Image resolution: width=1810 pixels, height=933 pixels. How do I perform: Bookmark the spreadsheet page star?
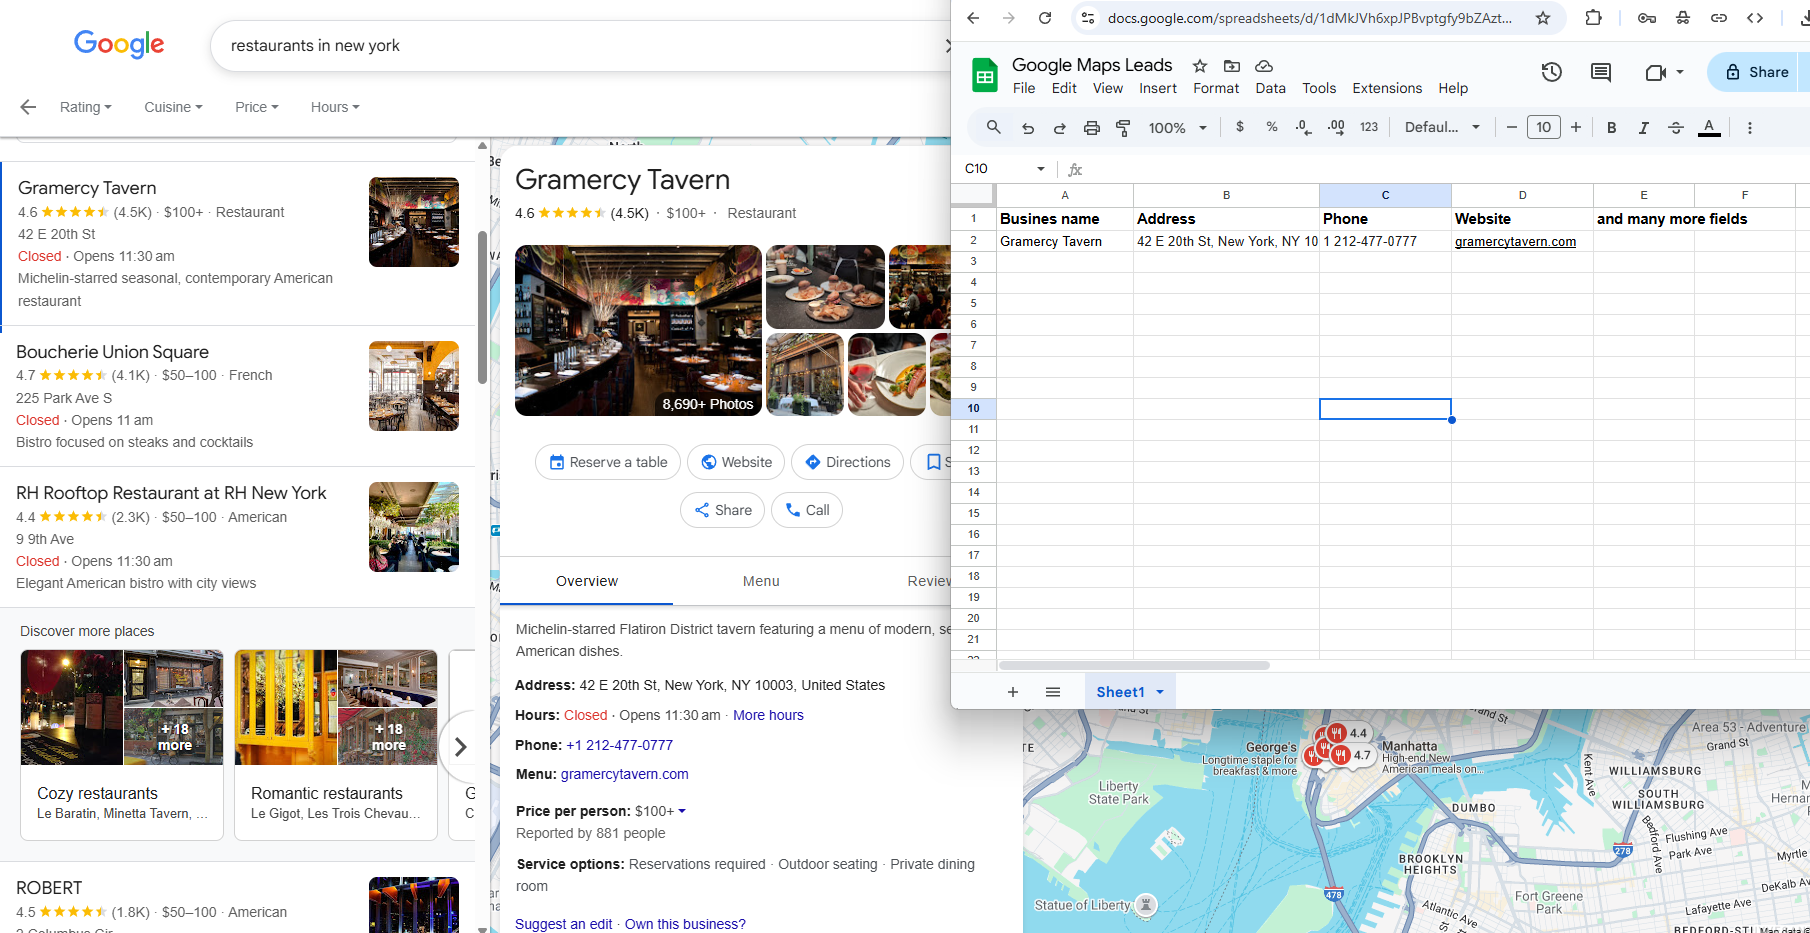(x=1543, y=18)
